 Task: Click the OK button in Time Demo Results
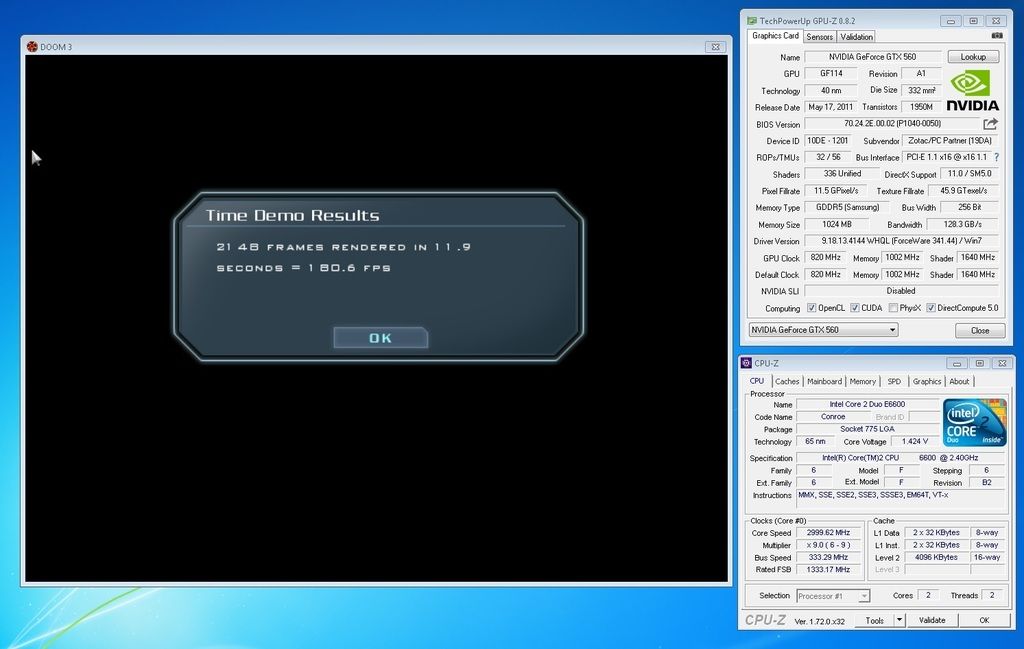[x=380, y=338]
